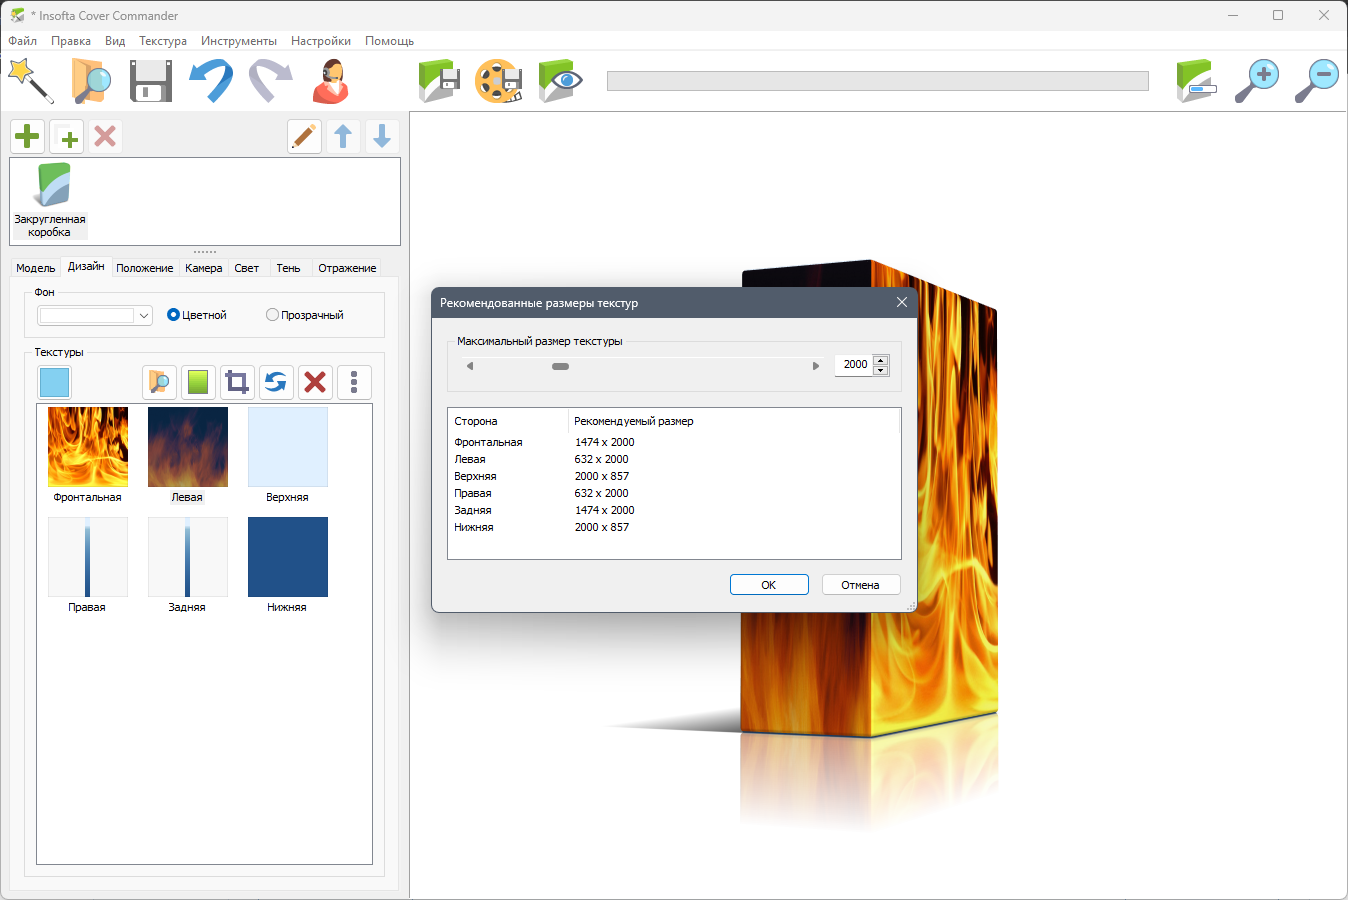The image size is (1348, 900).
Task: Click the Отмена button
Action: [x=861, y=585]
